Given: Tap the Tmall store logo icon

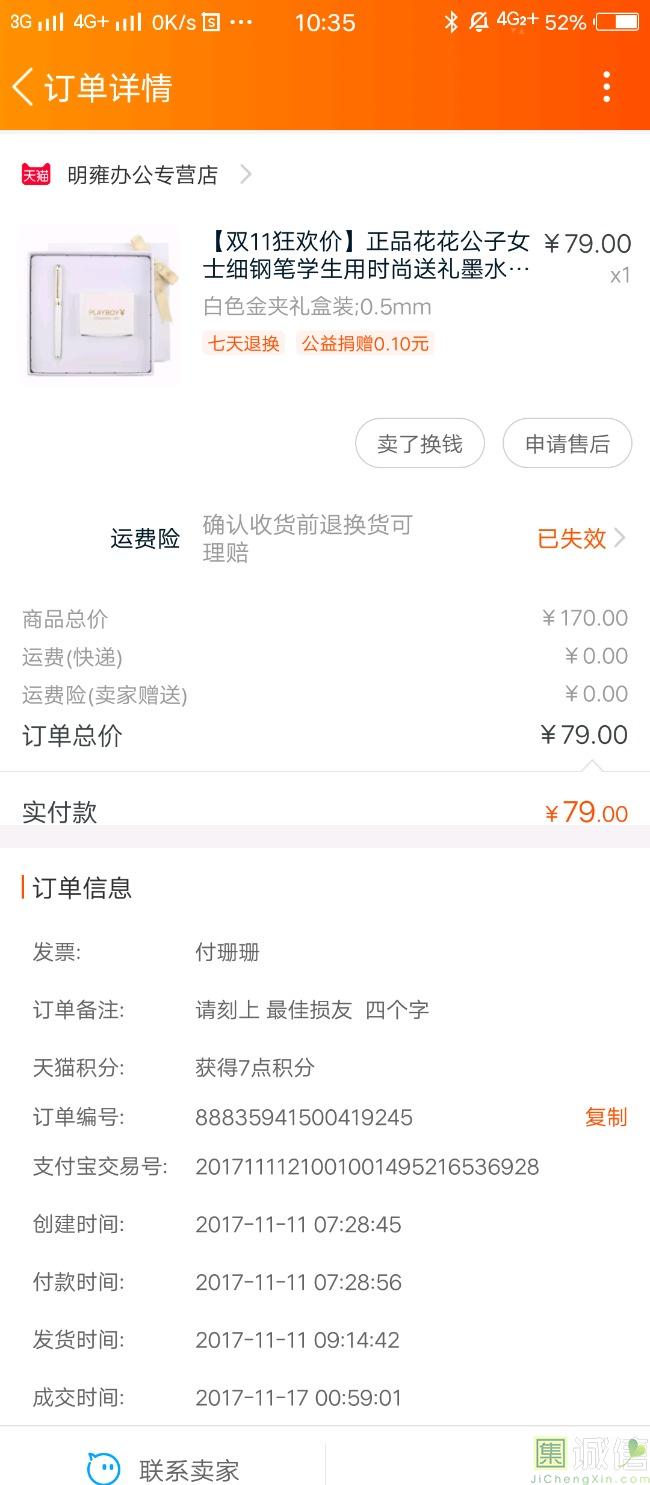Looking at the screenshot, I should (36, 175).
